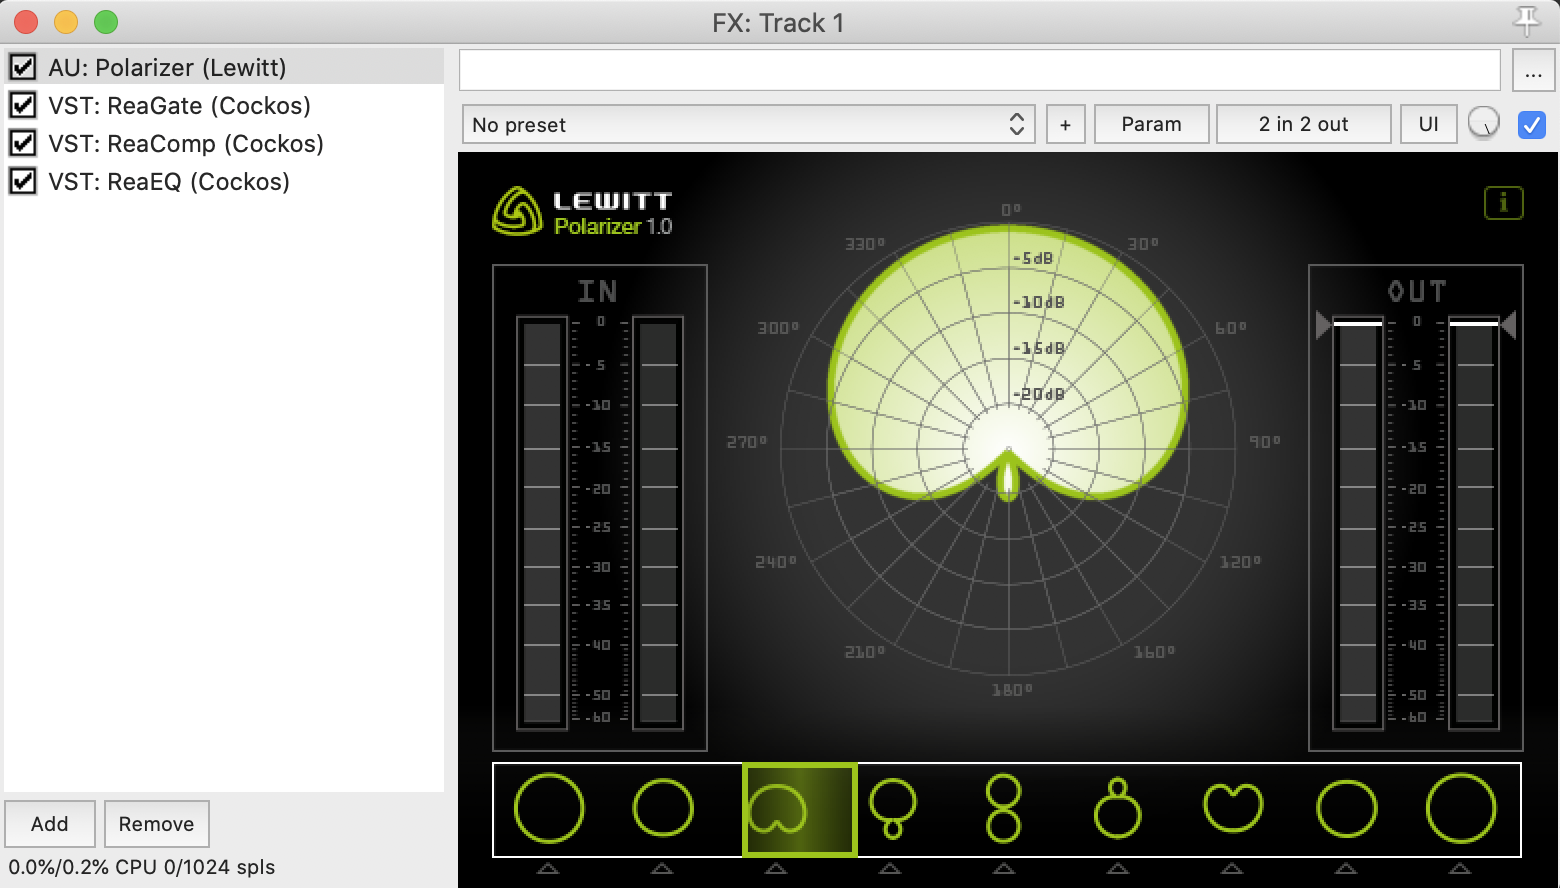The width and height of the screenshot is (1560, 888).
Task: Click the triangle below the figure-8 pattern
Action: click(1003, 869)
